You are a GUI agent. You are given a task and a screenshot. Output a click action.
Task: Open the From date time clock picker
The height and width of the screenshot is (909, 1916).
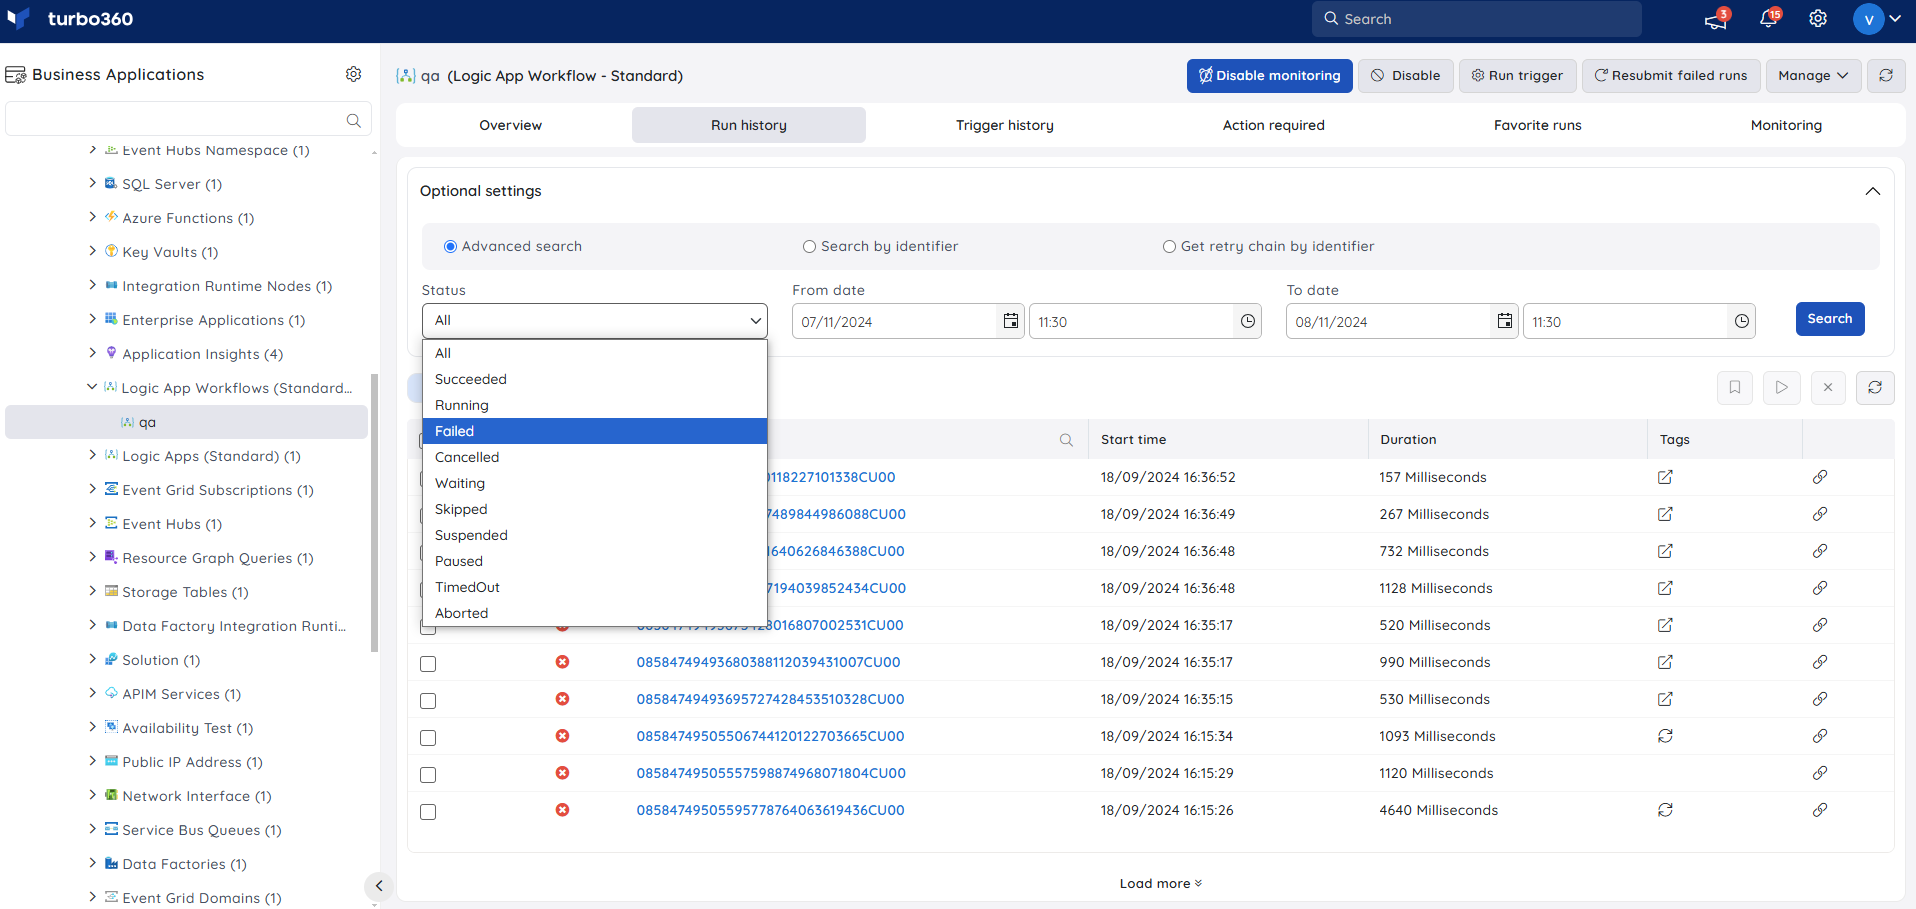point(1248,321)
